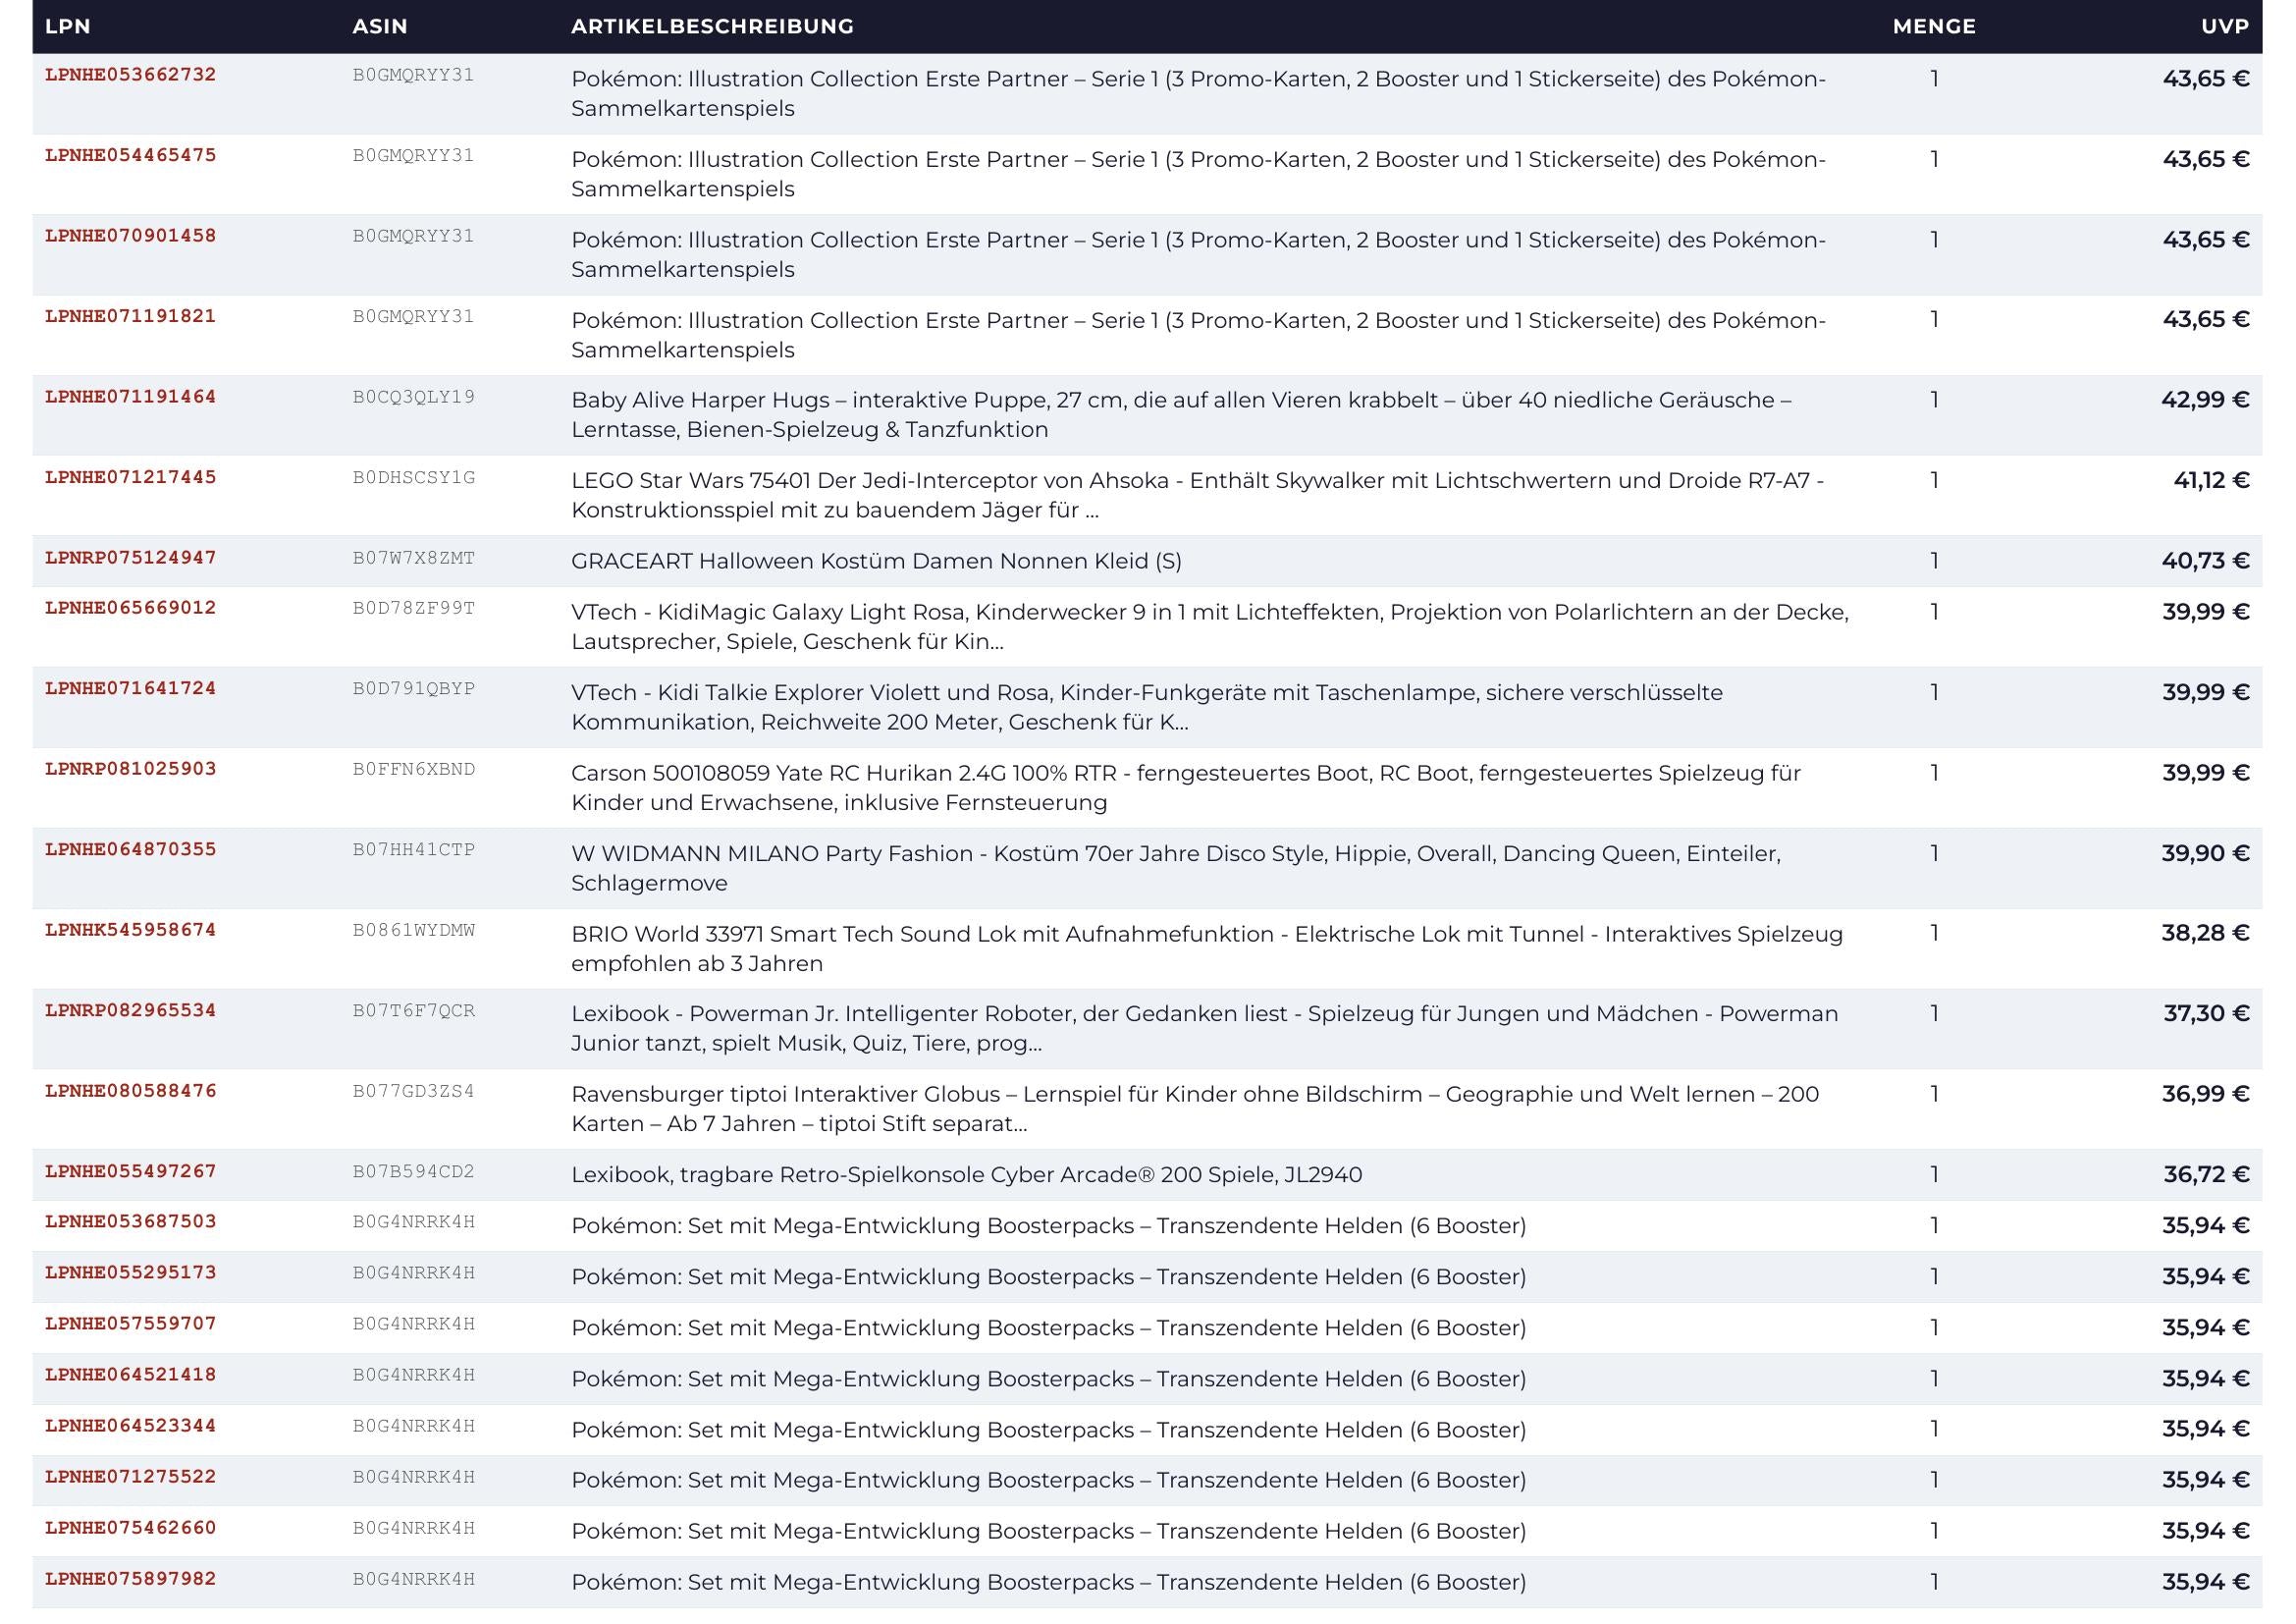The height and width of the screenshot is (1624, 2296).
Task: Click ASIN B0D791QBYP
Action: pyautogui.click(x=413, y=688)
